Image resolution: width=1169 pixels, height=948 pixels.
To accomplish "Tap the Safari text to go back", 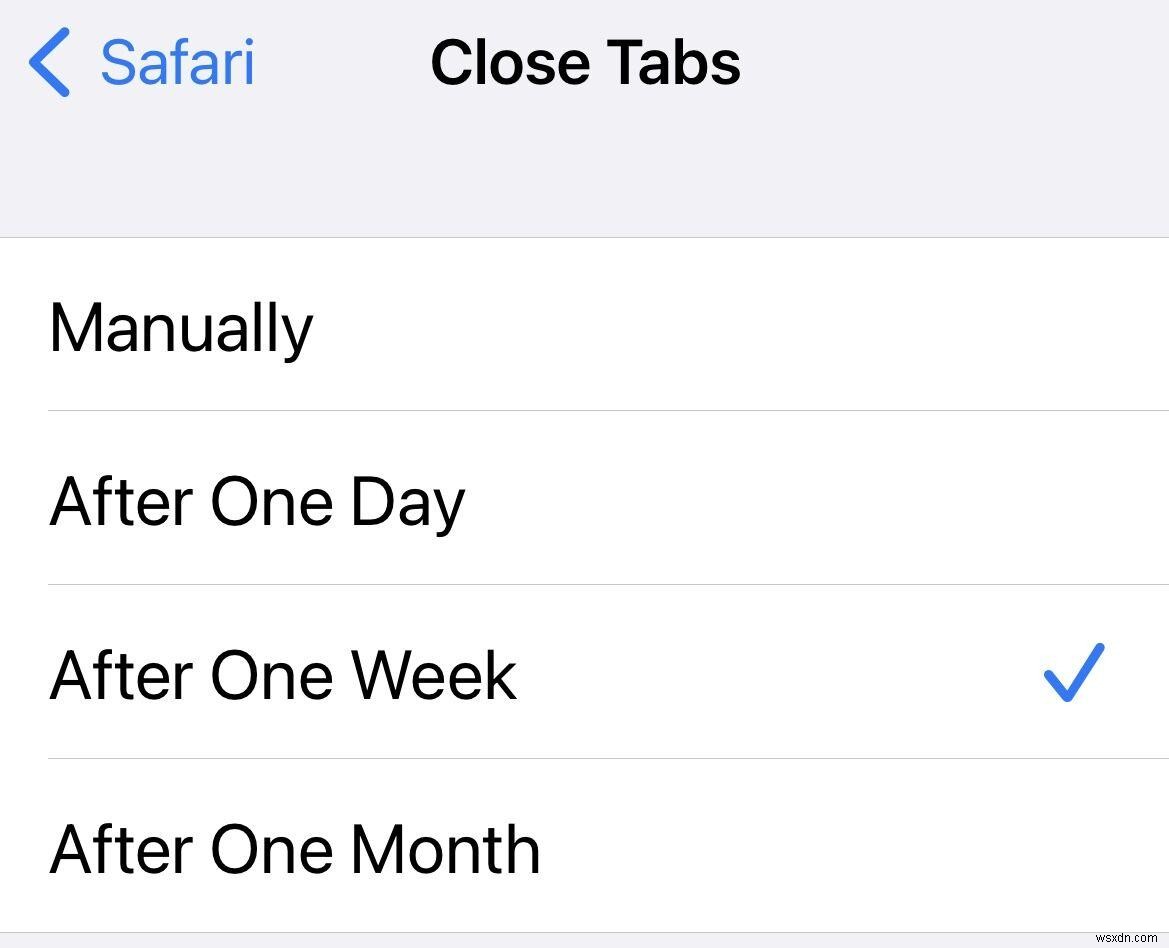I will click(x=176, y=62).
